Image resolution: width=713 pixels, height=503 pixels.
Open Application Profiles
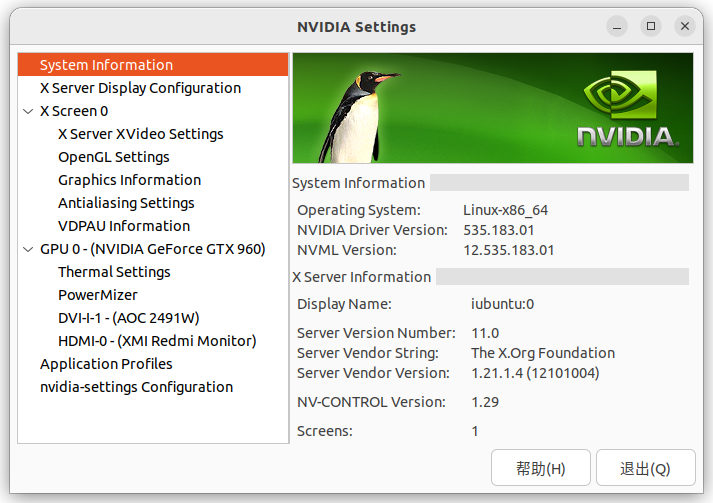click(x=153, y=364)
